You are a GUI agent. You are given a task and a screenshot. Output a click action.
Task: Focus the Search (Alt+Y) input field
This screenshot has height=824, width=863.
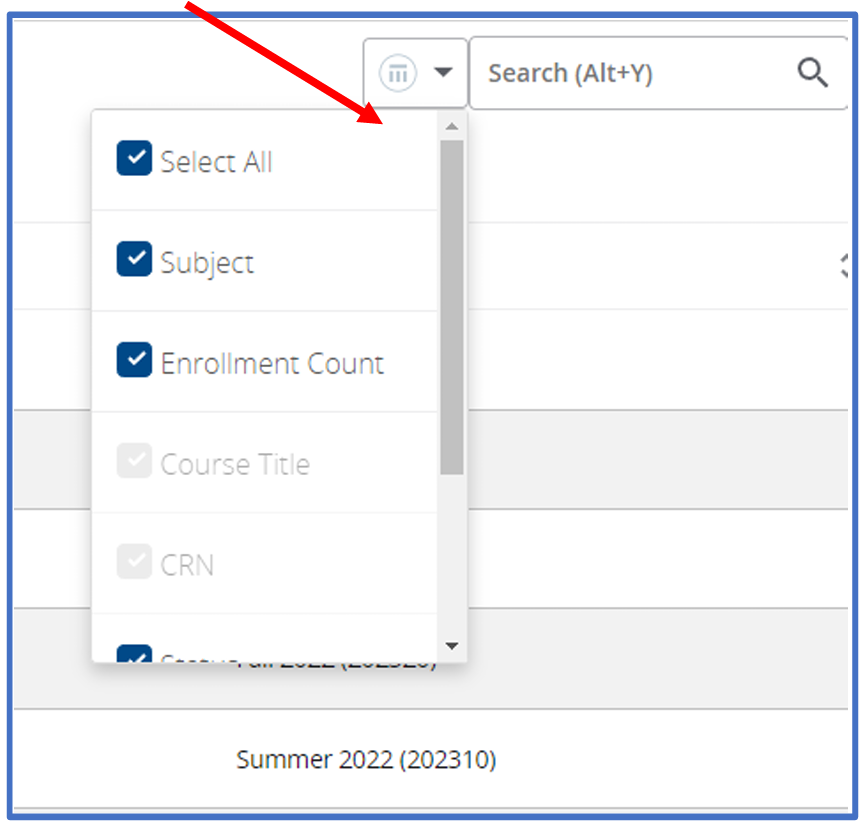[x=630, y=73]
